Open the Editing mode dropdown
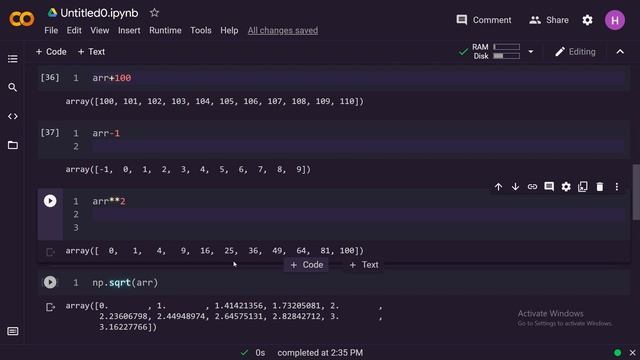 pyautogui.click(x=575, y=52)
